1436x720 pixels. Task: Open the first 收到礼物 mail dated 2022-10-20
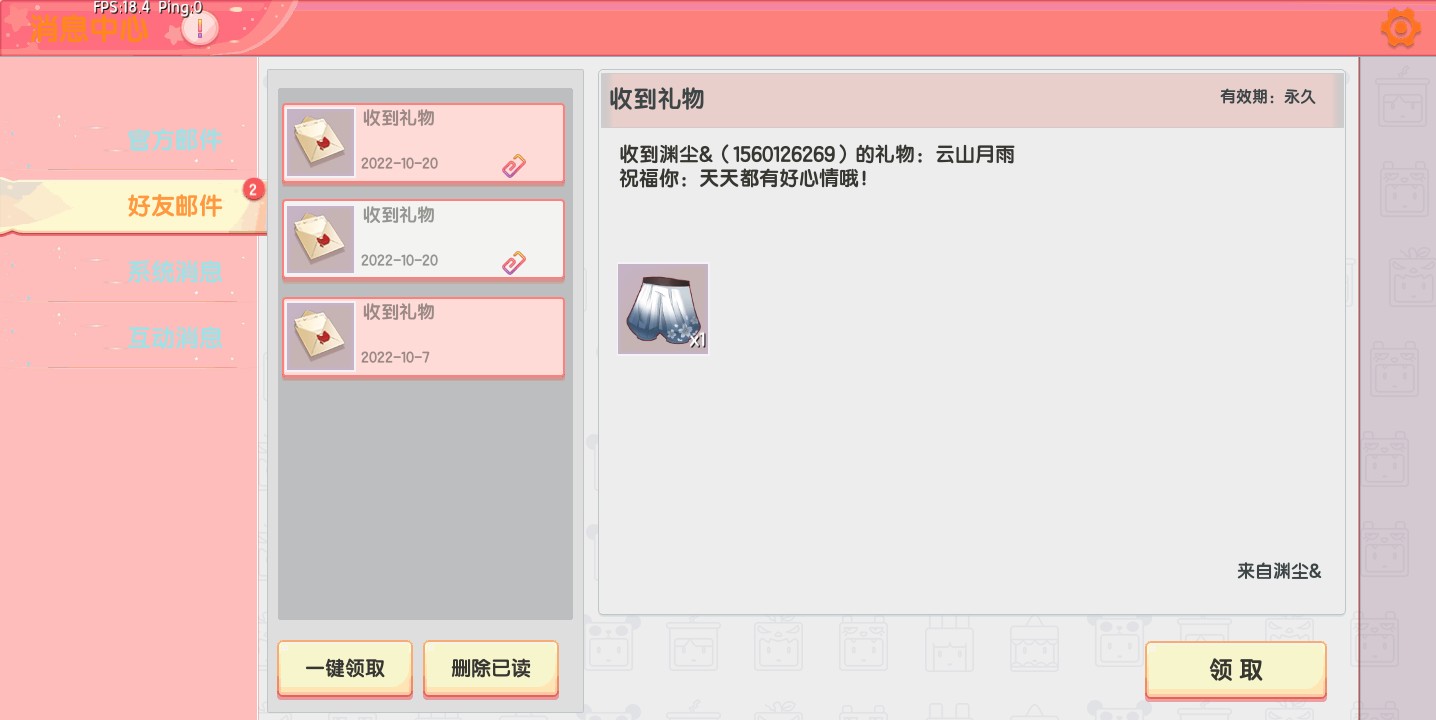pos(424,143)
